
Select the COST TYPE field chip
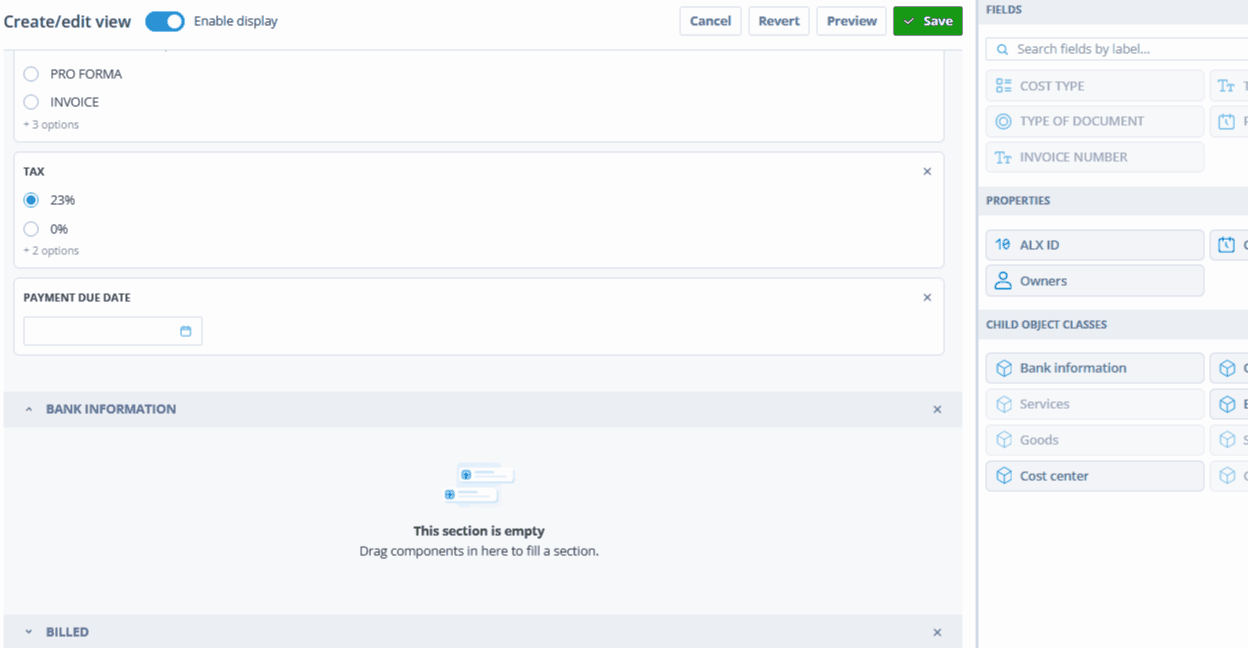tap(1095, 86)
